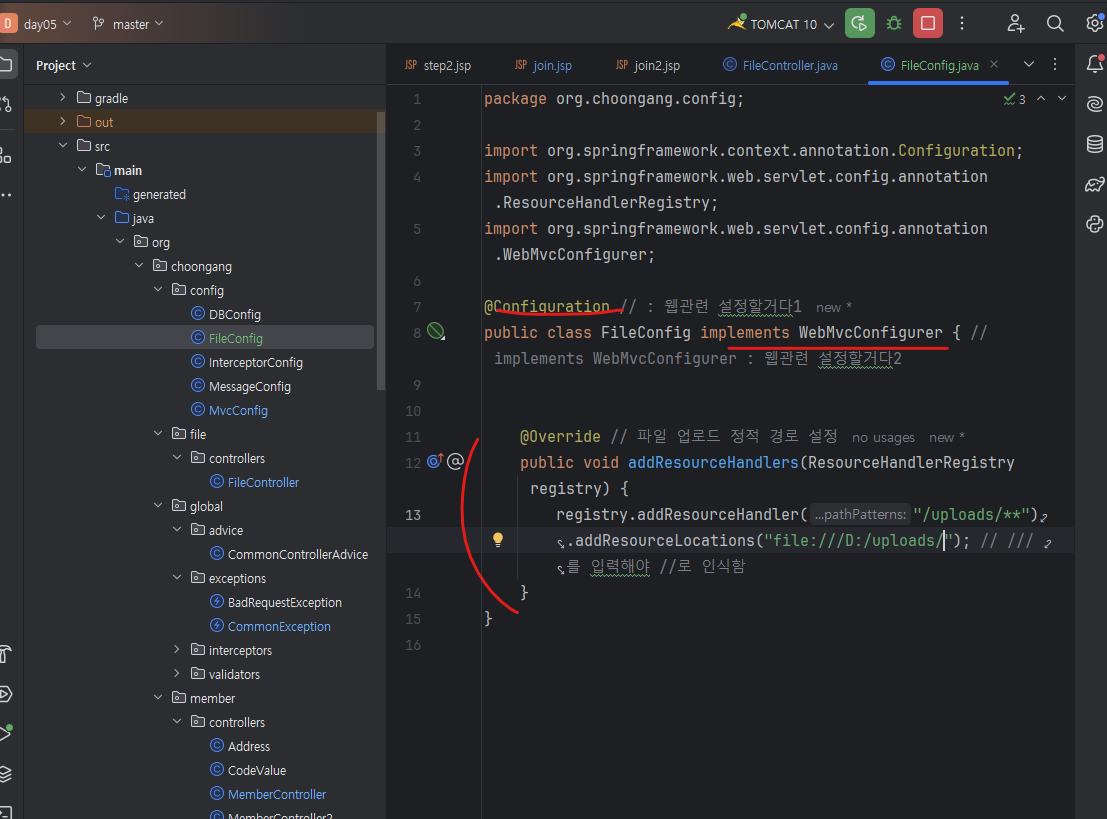Switch to join2.jsp tab
Screen dimensions: 1107x819
tap(647, 65)
